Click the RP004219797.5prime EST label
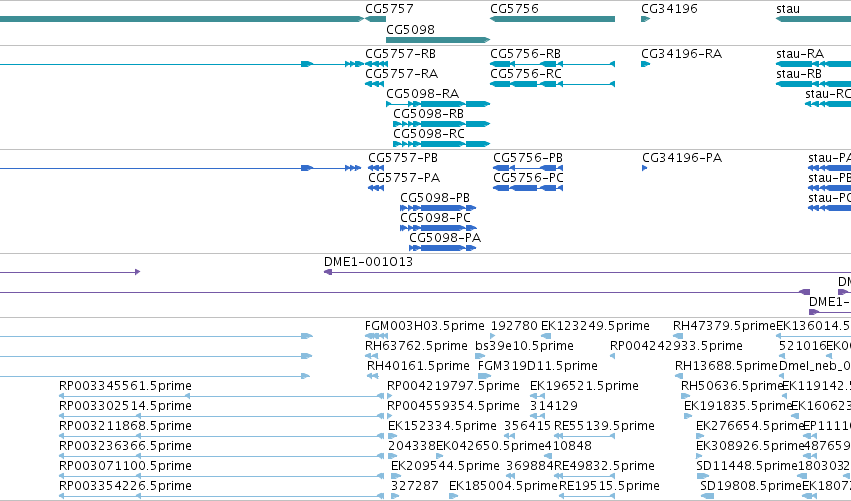This screenshot has width=851, height=501. [x=454, y=386]
